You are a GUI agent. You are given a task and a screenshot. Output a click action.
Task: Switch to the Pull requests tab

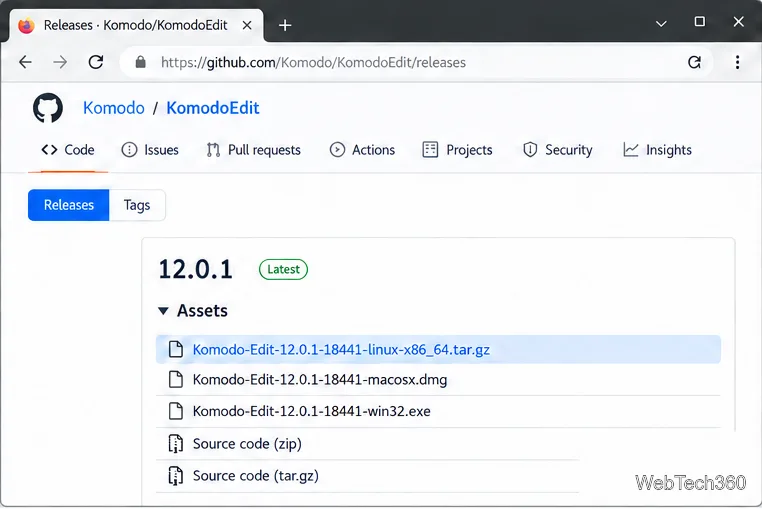click(x=253, y=150)
